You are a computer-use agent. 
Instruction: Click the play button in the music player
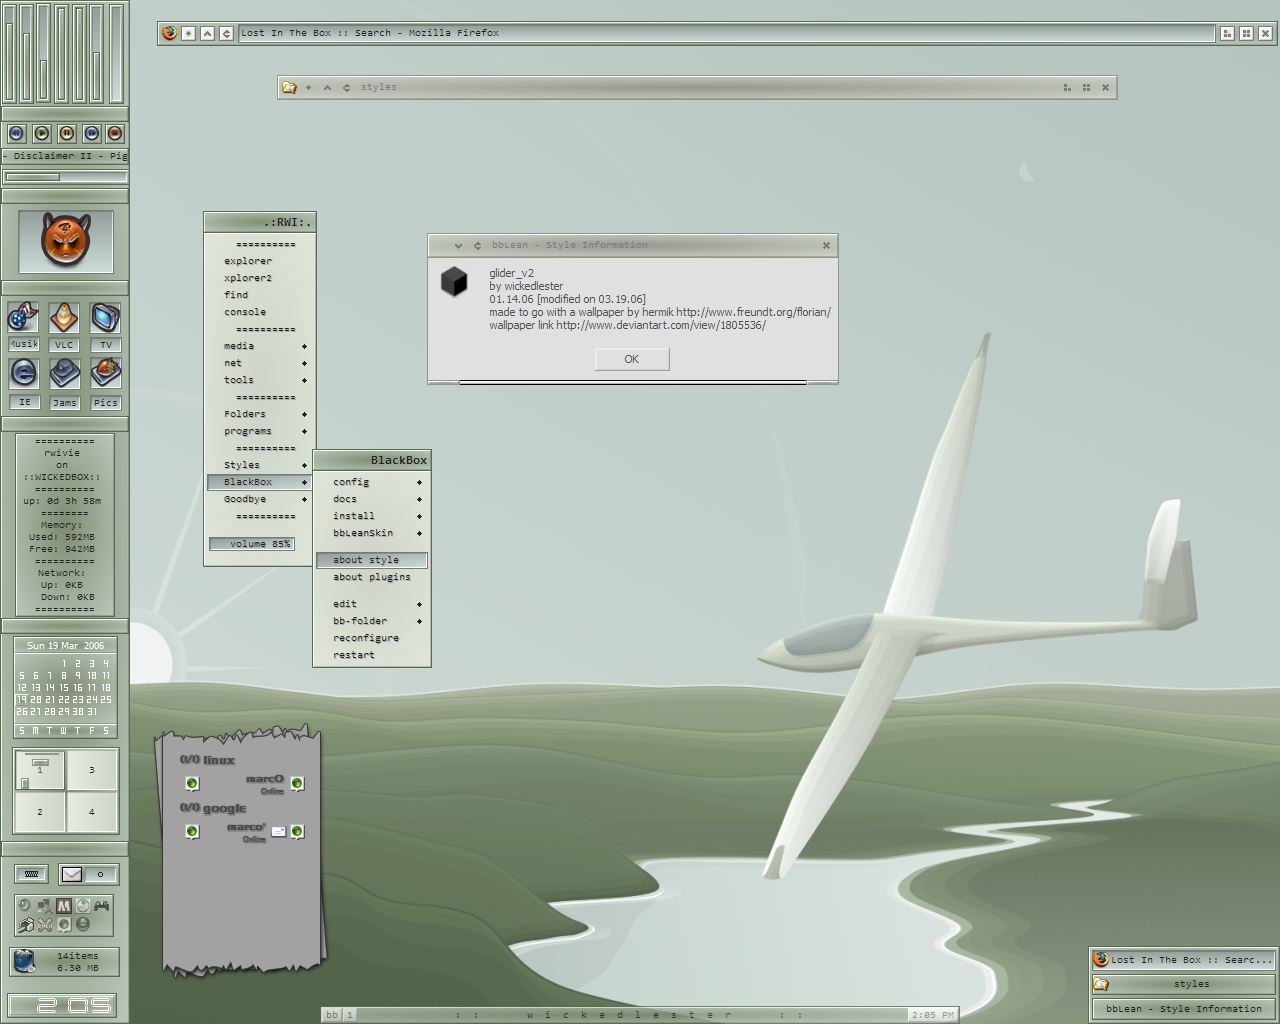42,133
